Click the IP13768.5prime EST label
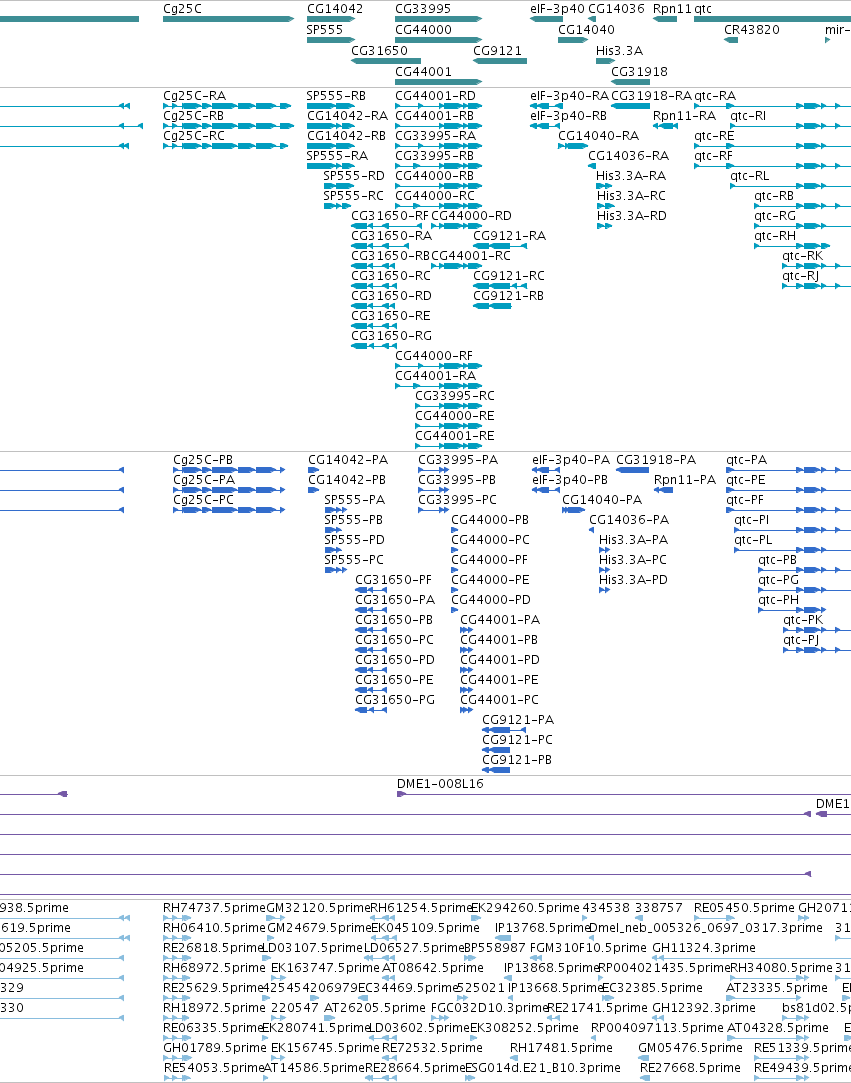Screen dimensions: 851x1083 click(543, 928)
